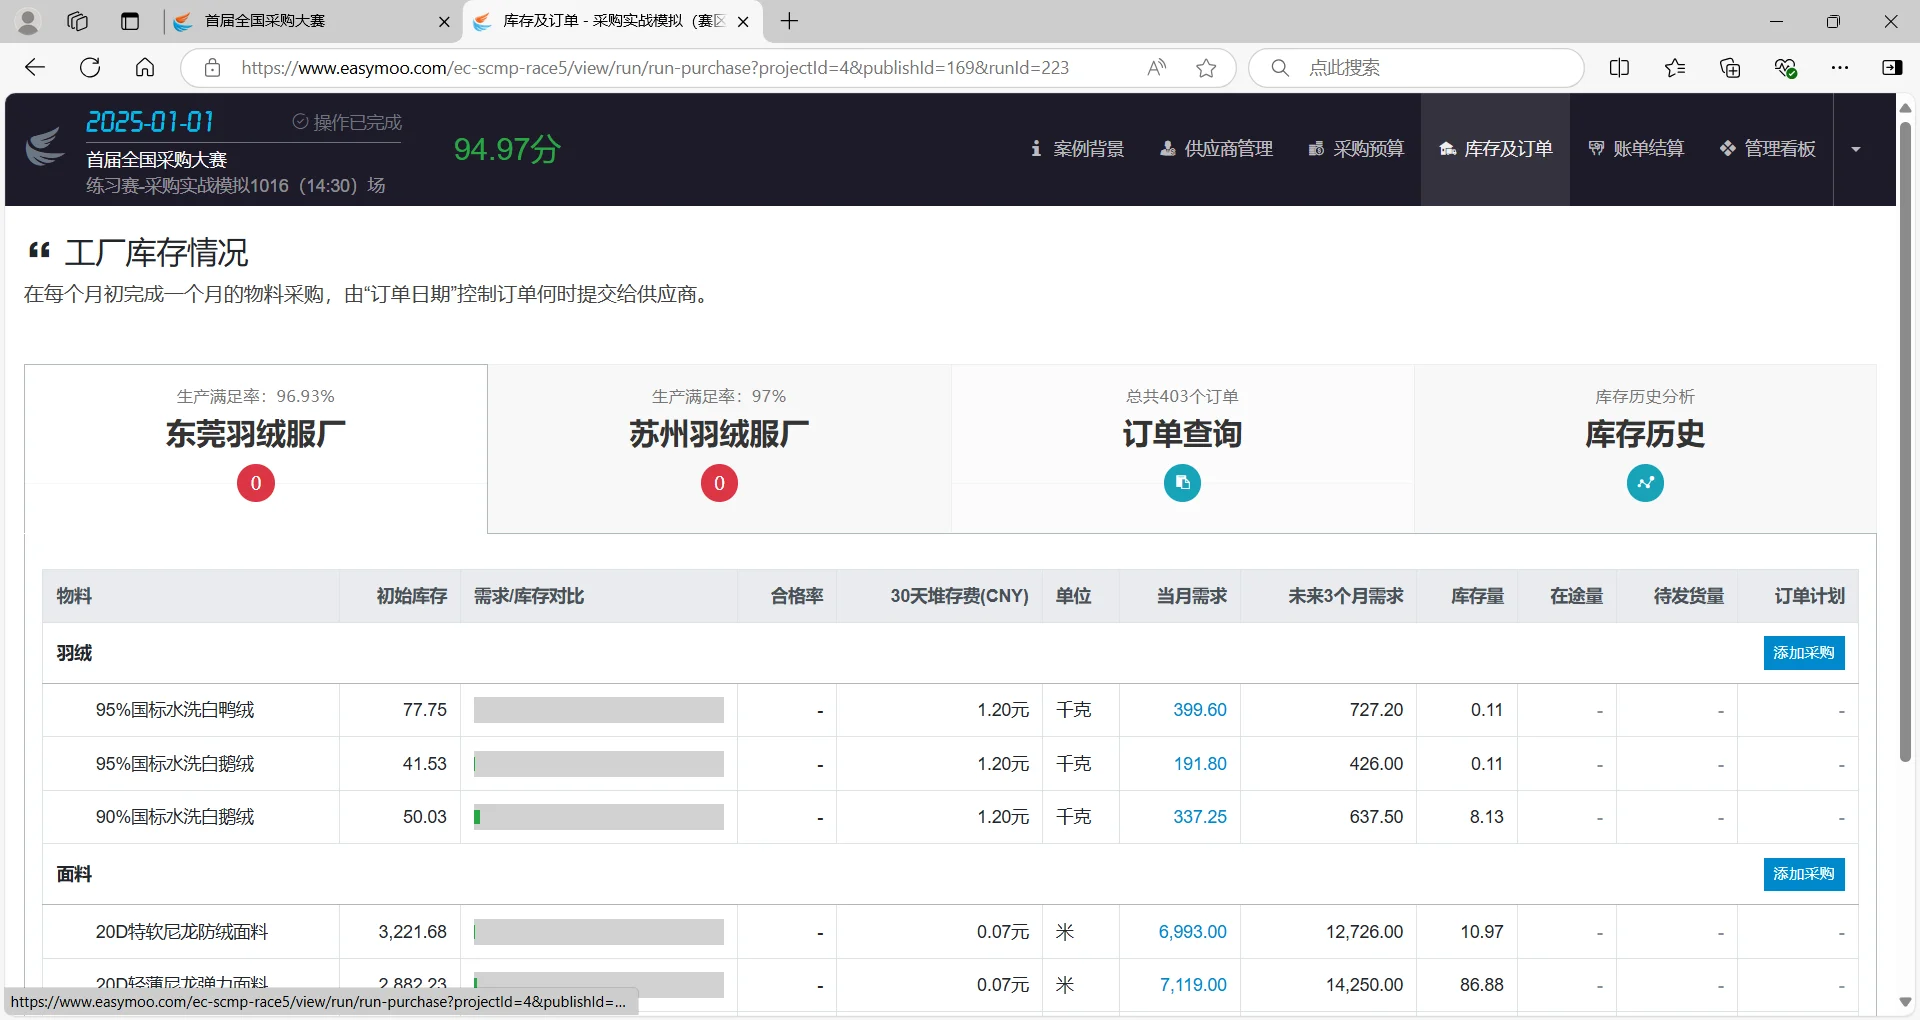Click 添加采购 button for 面料
The image size is (1920, 1020).
tap(1804, 874)
